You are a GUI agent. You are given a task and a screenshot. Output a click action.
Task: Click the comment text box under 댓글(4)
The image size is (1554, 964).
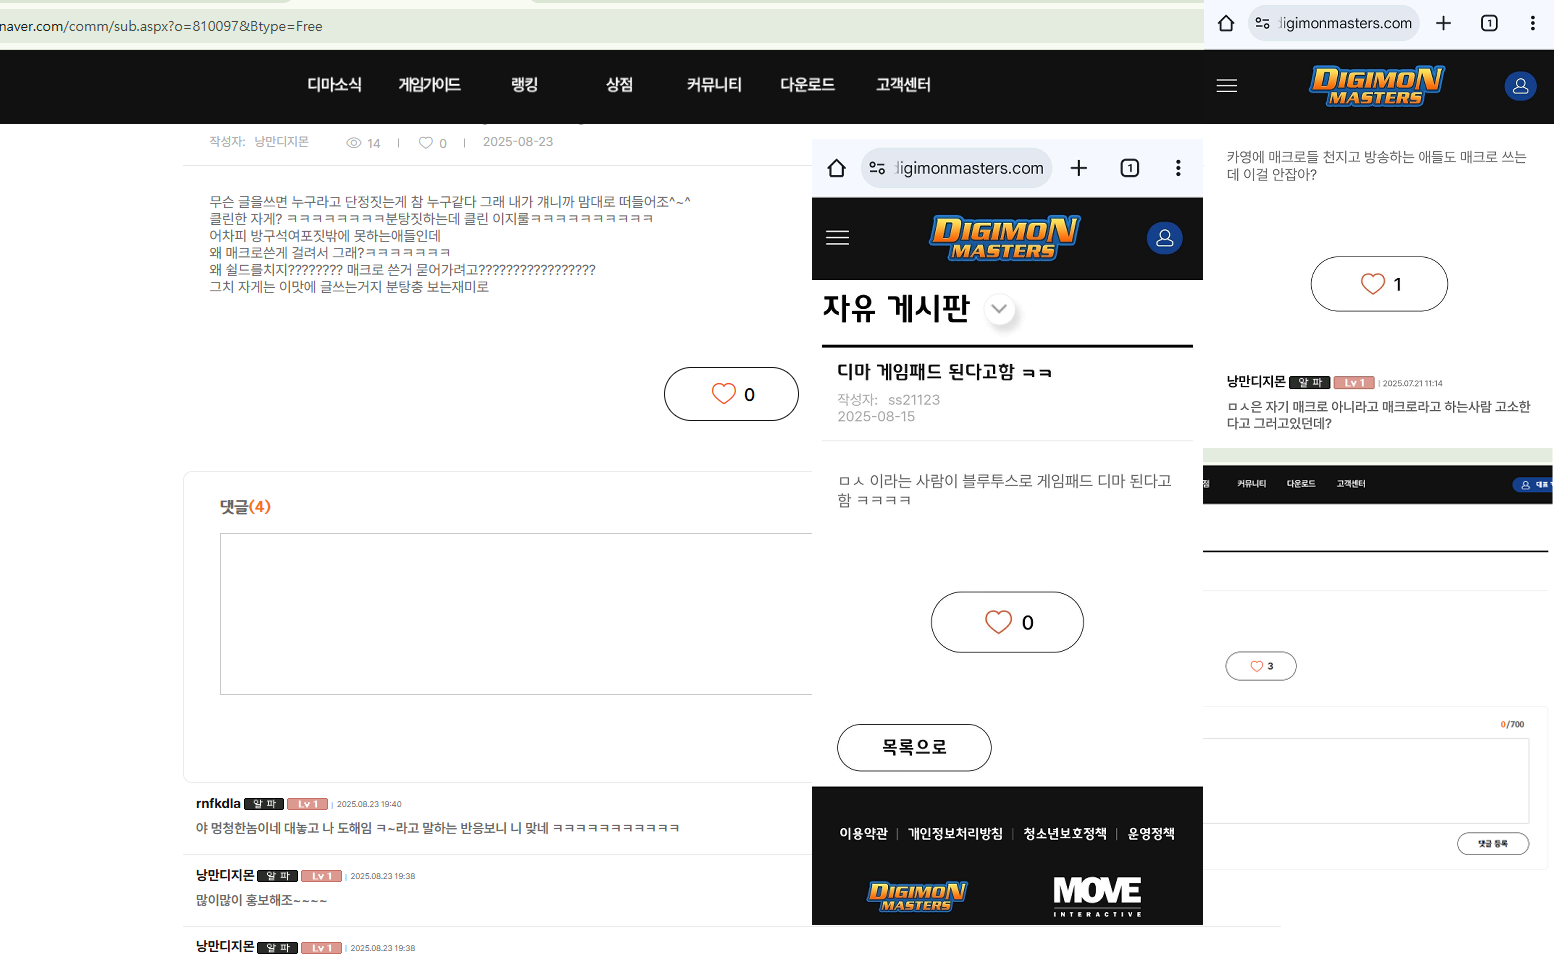tap(516, 613)
